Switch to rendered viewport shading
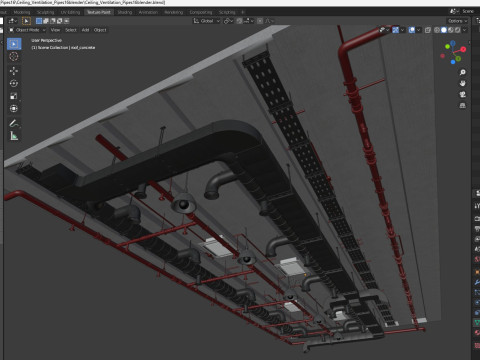 458,30
